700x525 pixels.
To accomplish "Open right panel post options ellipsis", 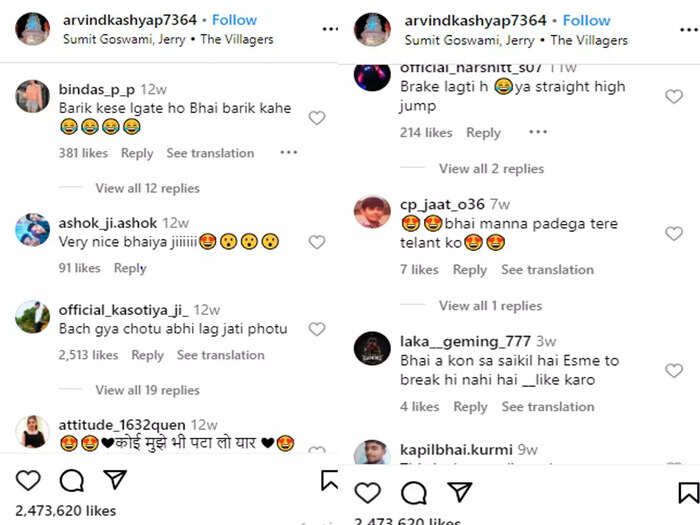I will 688,30.
